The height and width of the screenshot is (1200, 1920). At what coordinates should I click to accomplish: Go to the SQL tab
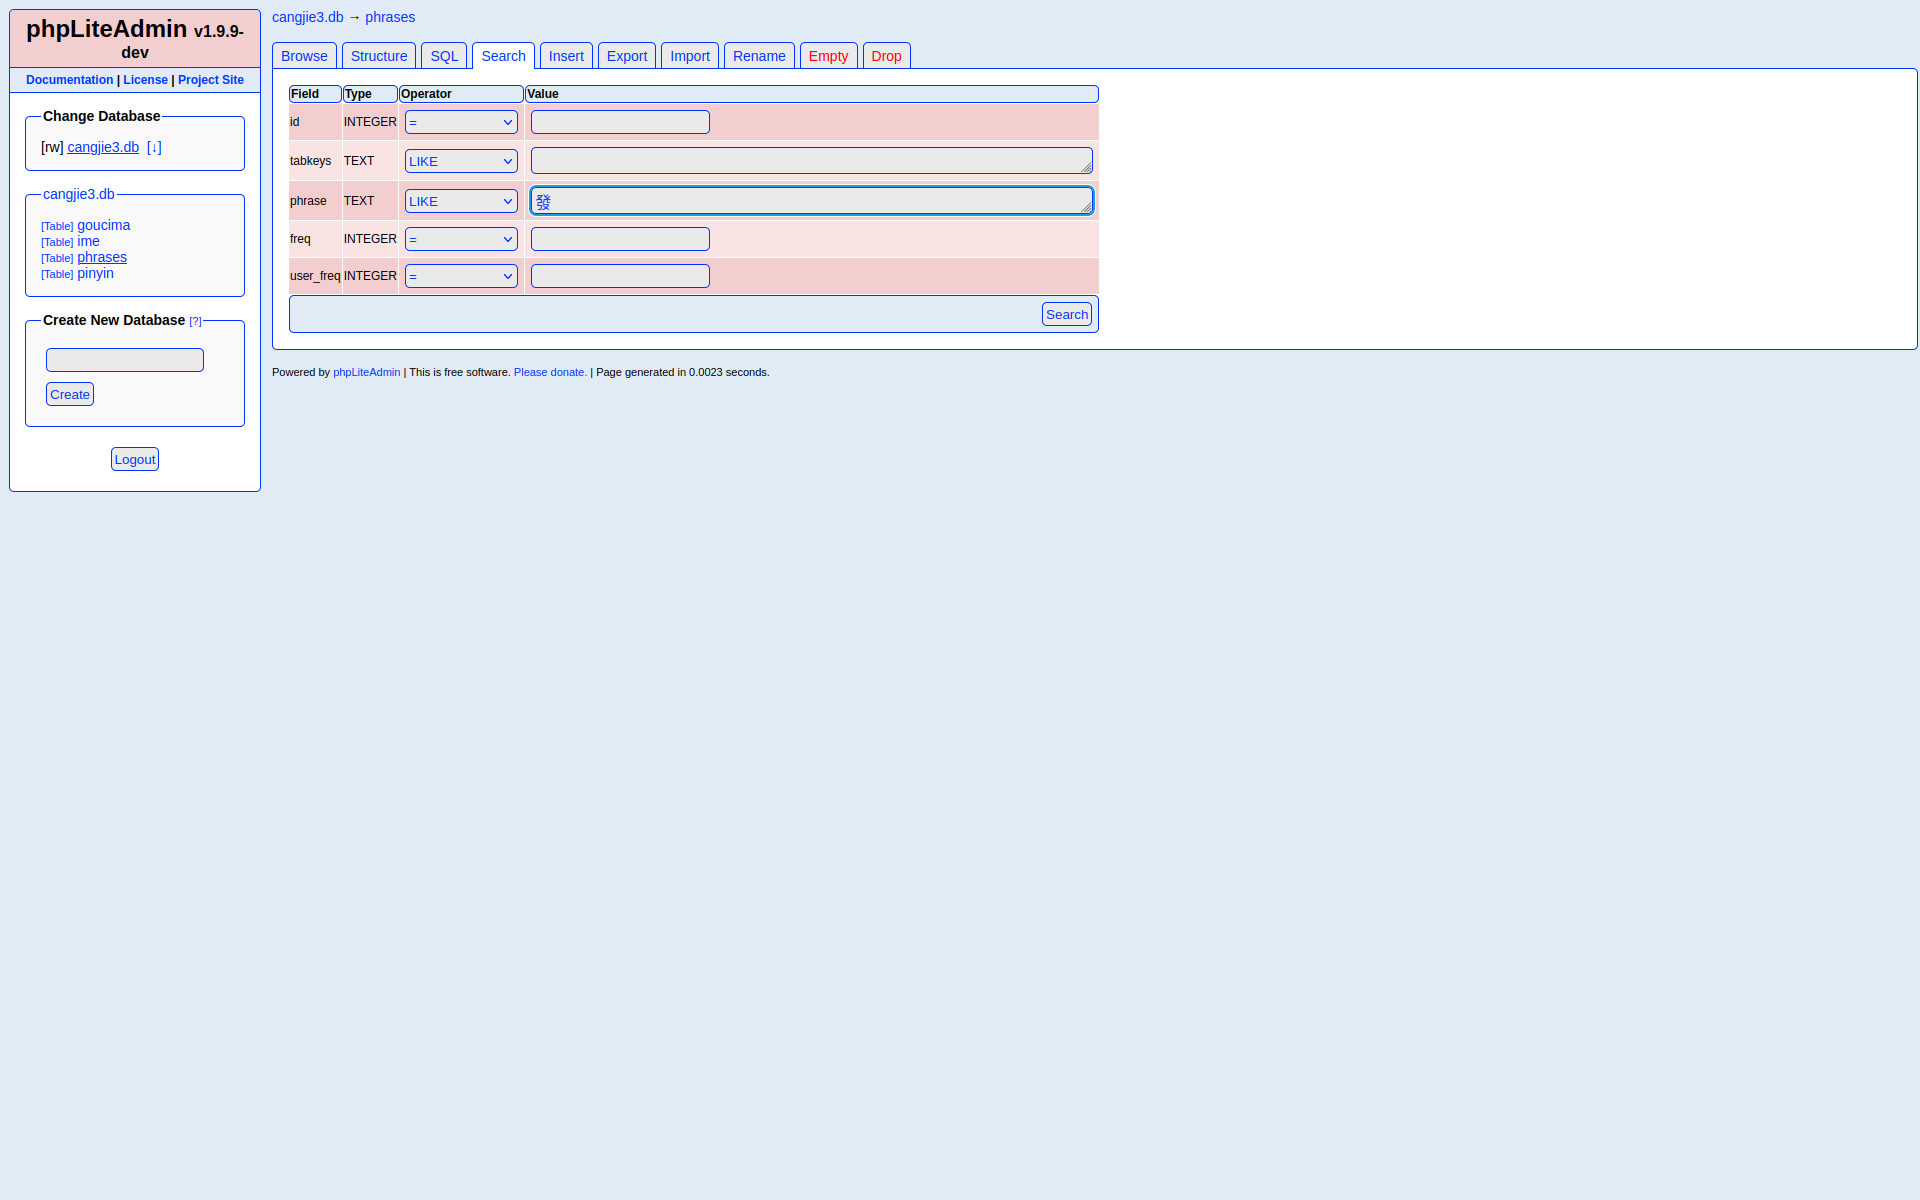coord(444,56)
